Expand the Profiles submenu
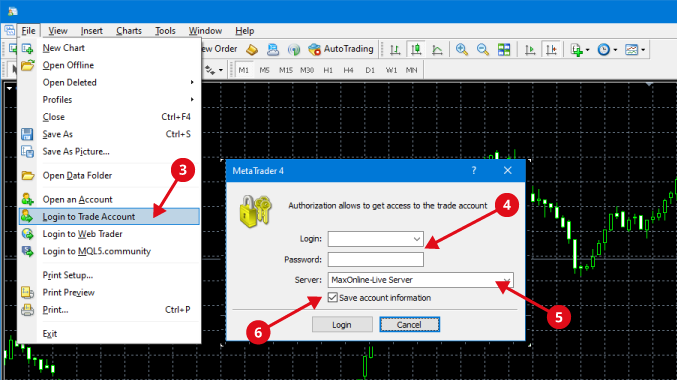 point(192,99)
